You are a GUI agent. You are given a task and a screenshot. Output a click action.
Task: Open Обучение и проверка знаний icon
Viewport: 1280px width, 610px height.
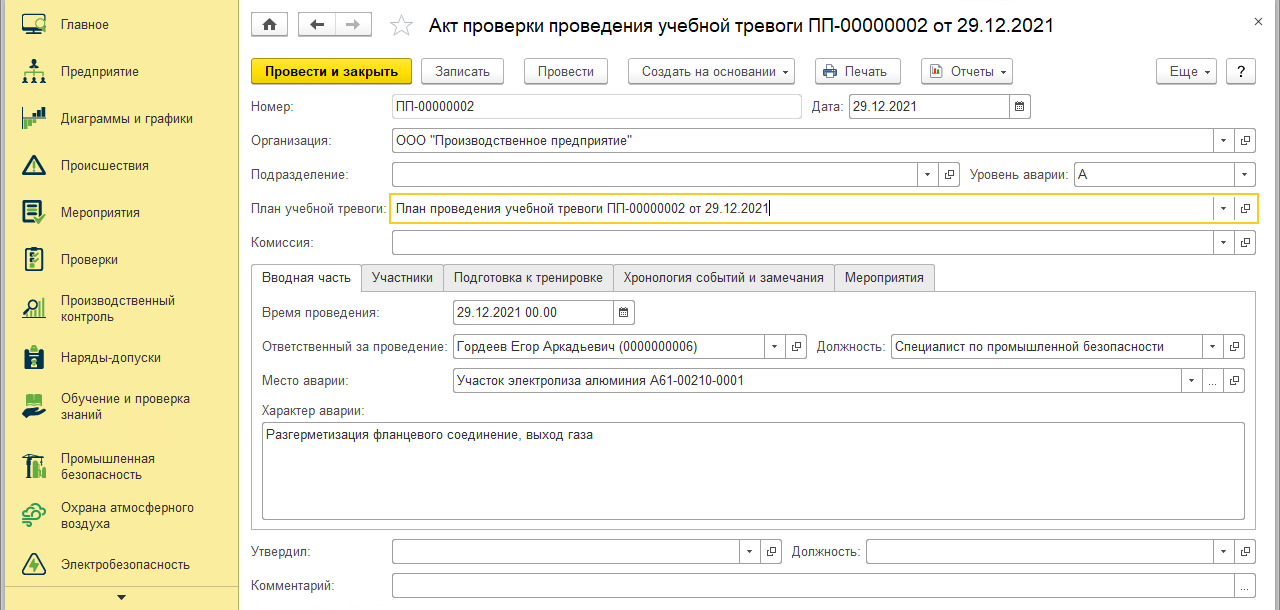[x=34, y=406]
